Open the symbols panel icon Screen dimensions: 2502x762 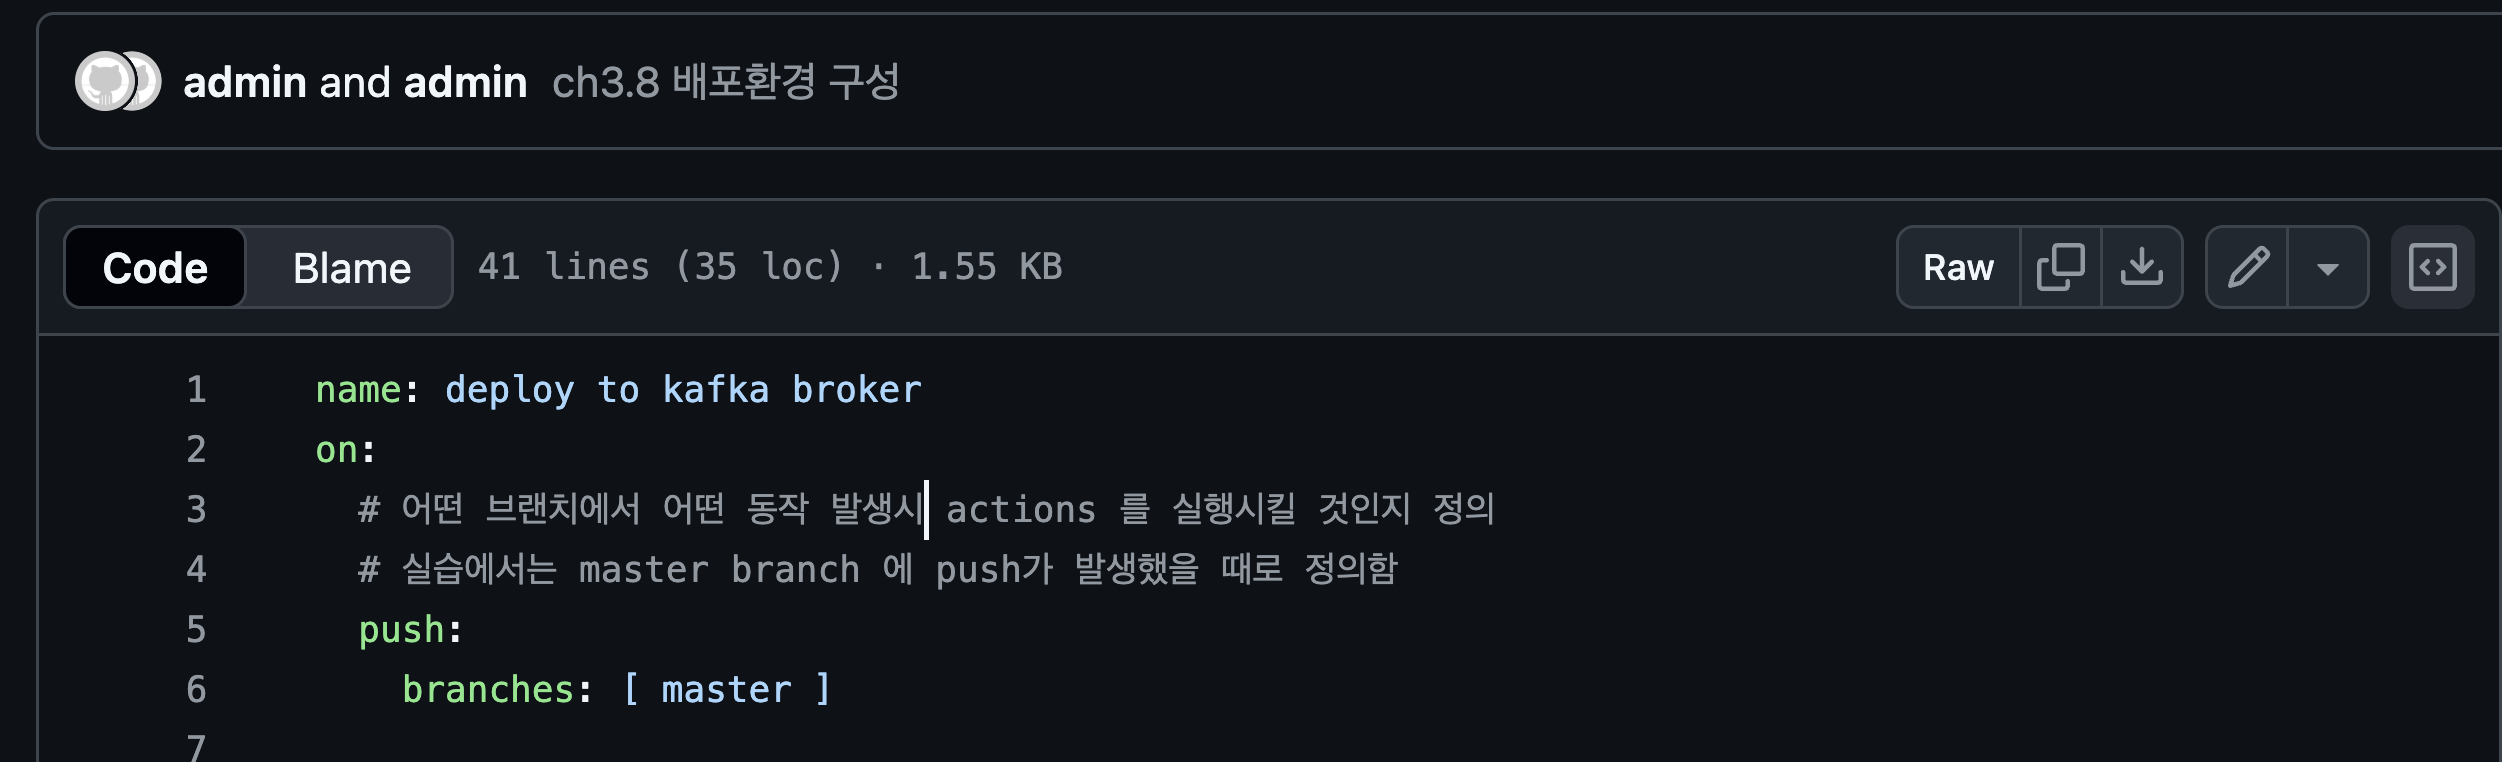2432,267
